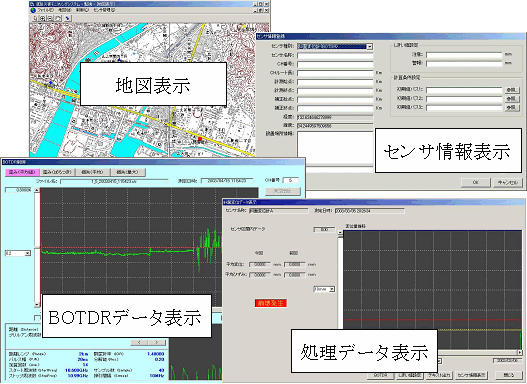Select the 傾向(平均) tab in BOTDR window

pyautogui.click(x=93, y=172)
